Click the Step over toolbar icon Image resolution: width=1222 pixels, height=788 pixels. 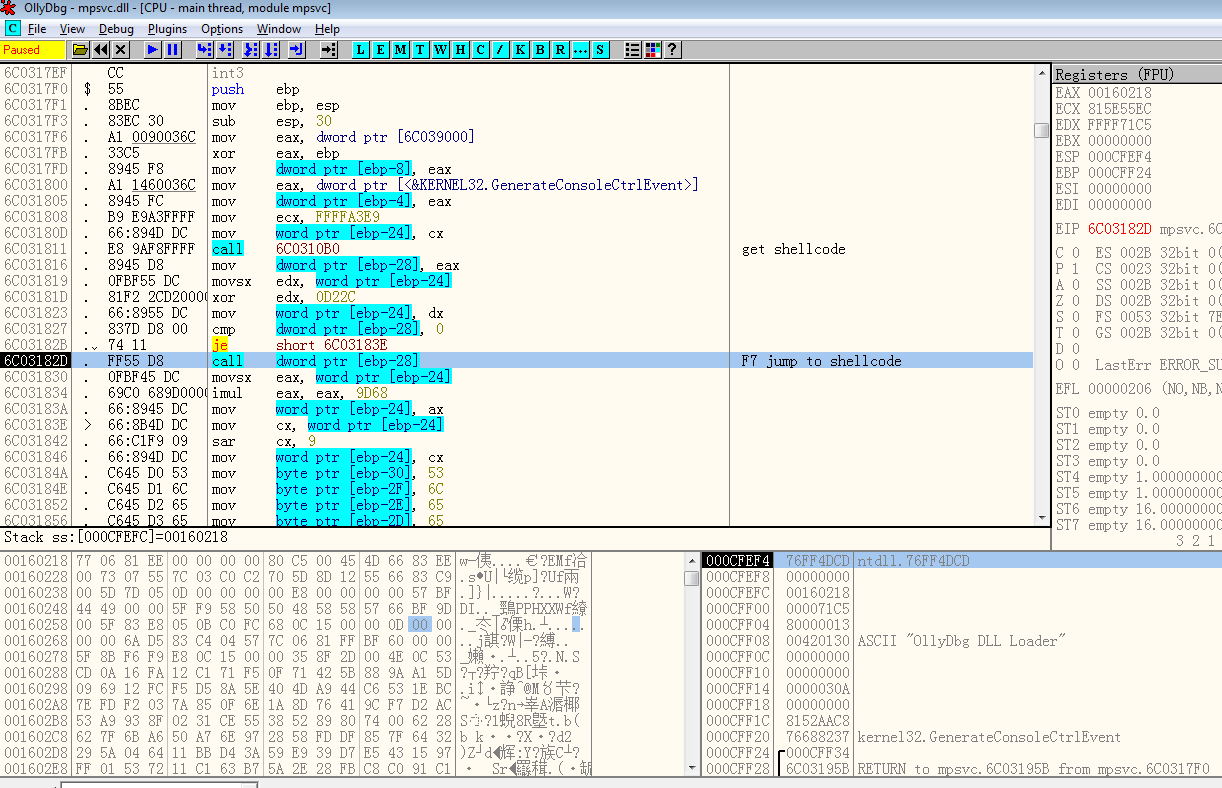coord(226,49)
